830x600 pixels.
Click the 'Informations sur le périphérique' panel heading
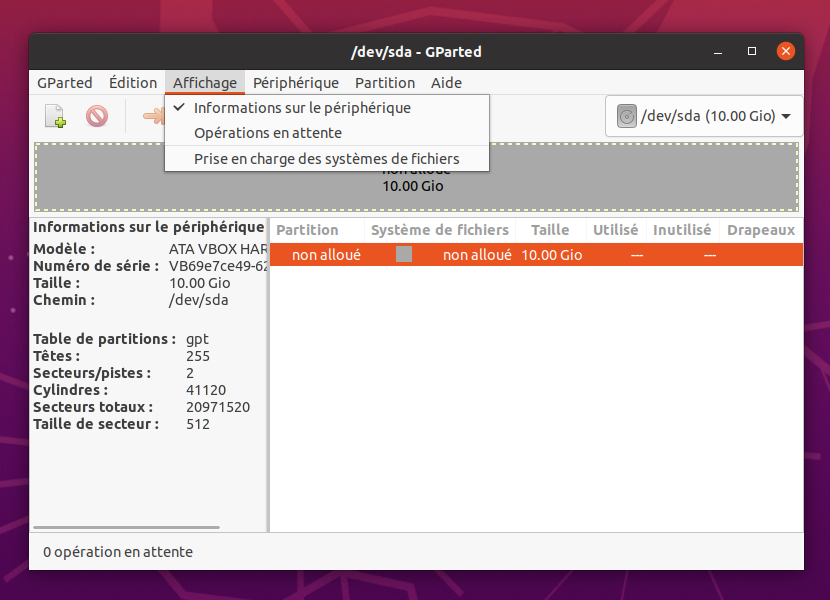point(149,227)
